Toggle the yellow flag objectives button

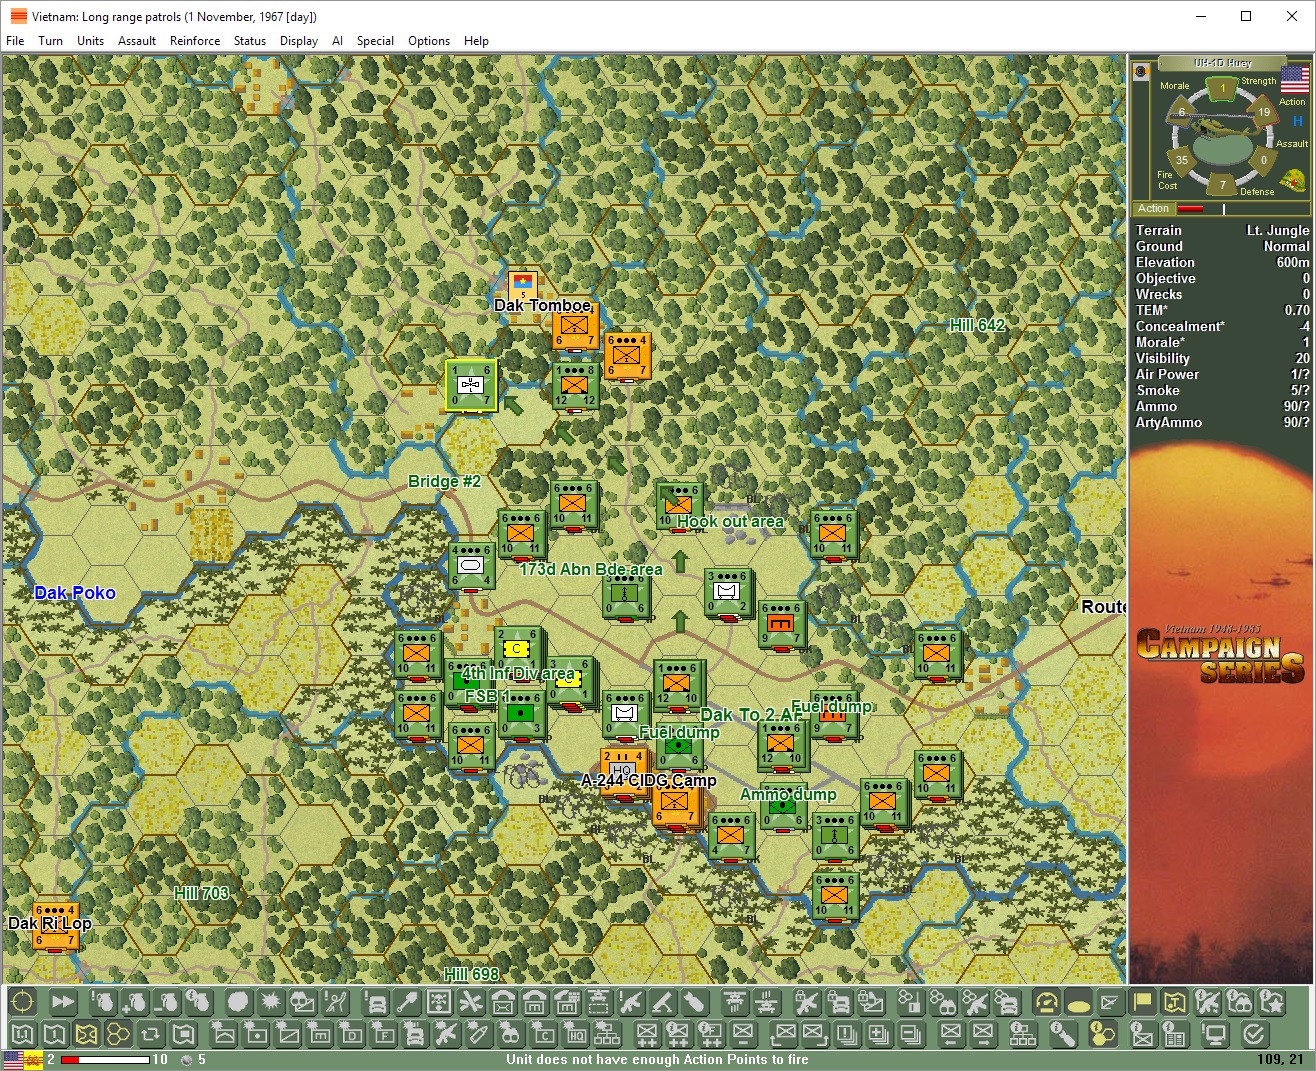pos(1142,1002)
